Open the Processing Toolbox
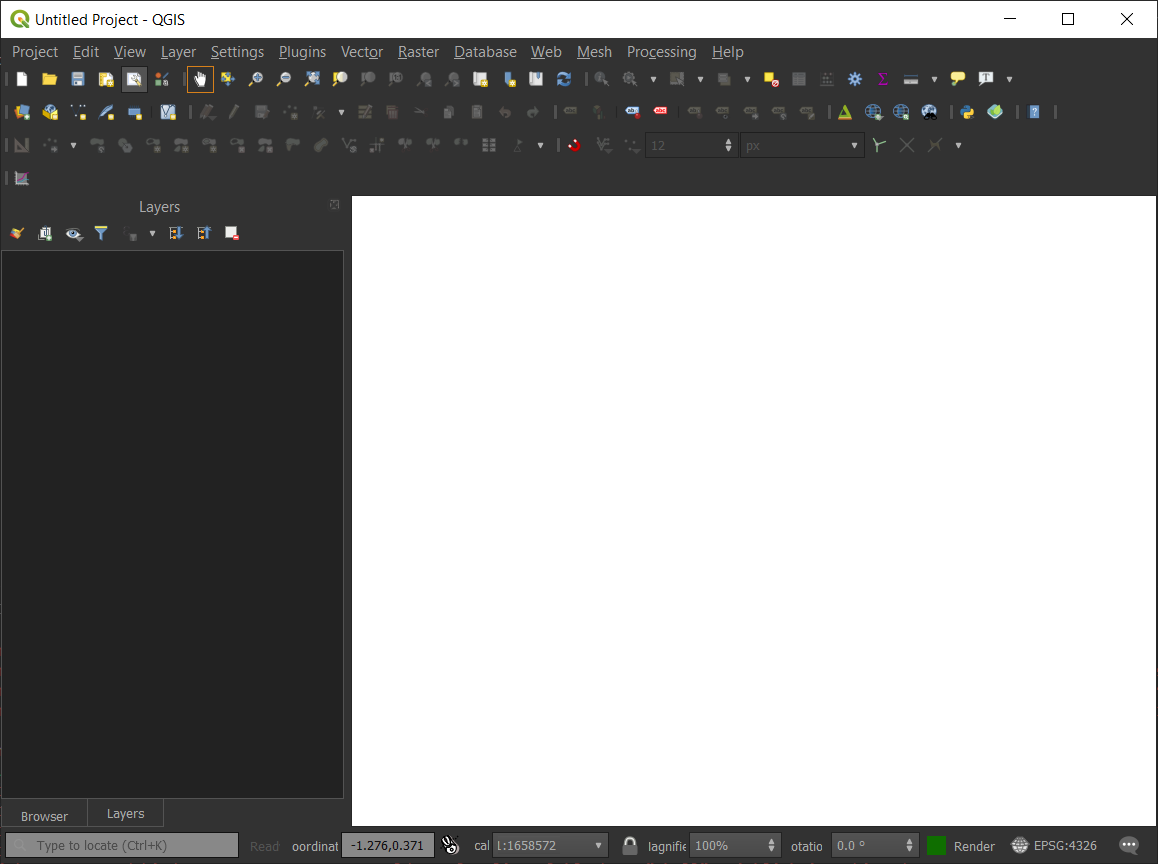The width and height of the screenshot is (1158, 864). pos(855,78)
